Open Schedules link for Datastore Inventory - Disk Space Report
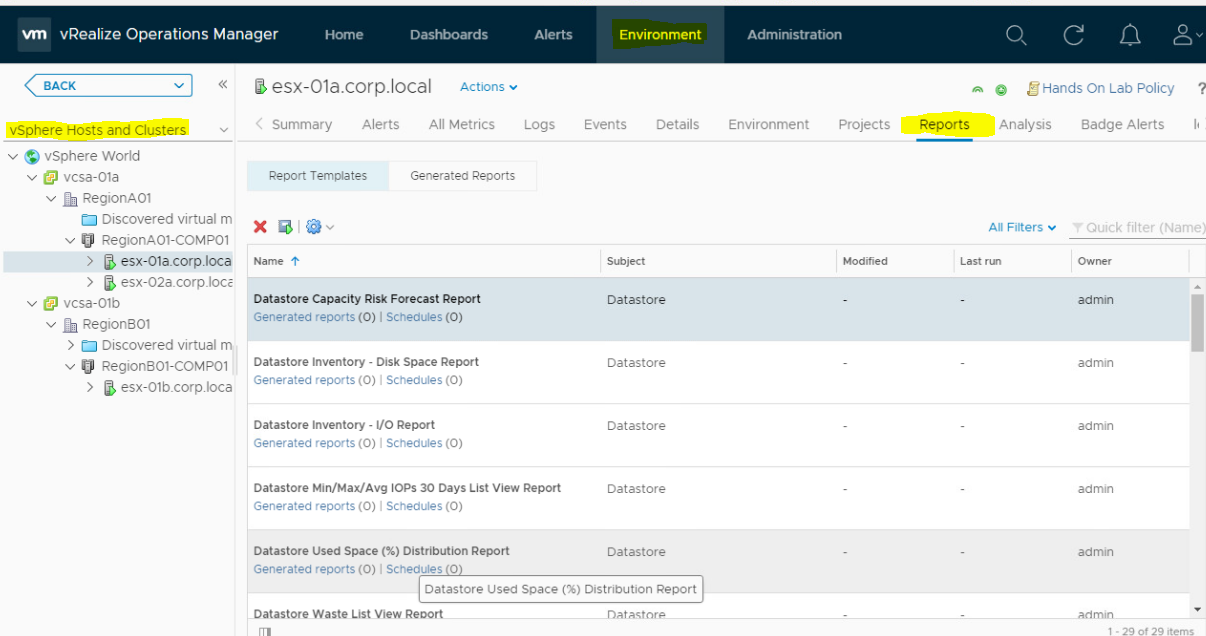1206x636 pixels. click(x=414, y=380)
